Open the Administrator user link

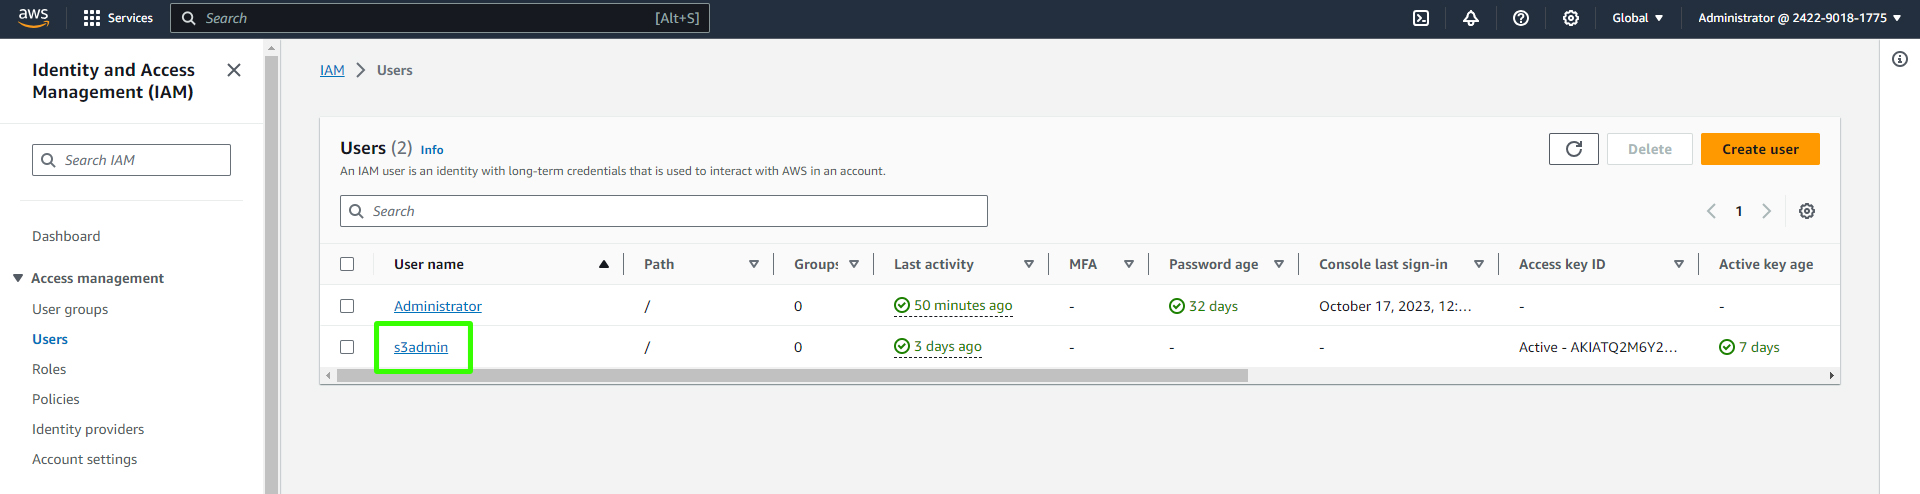pos(438,306)
